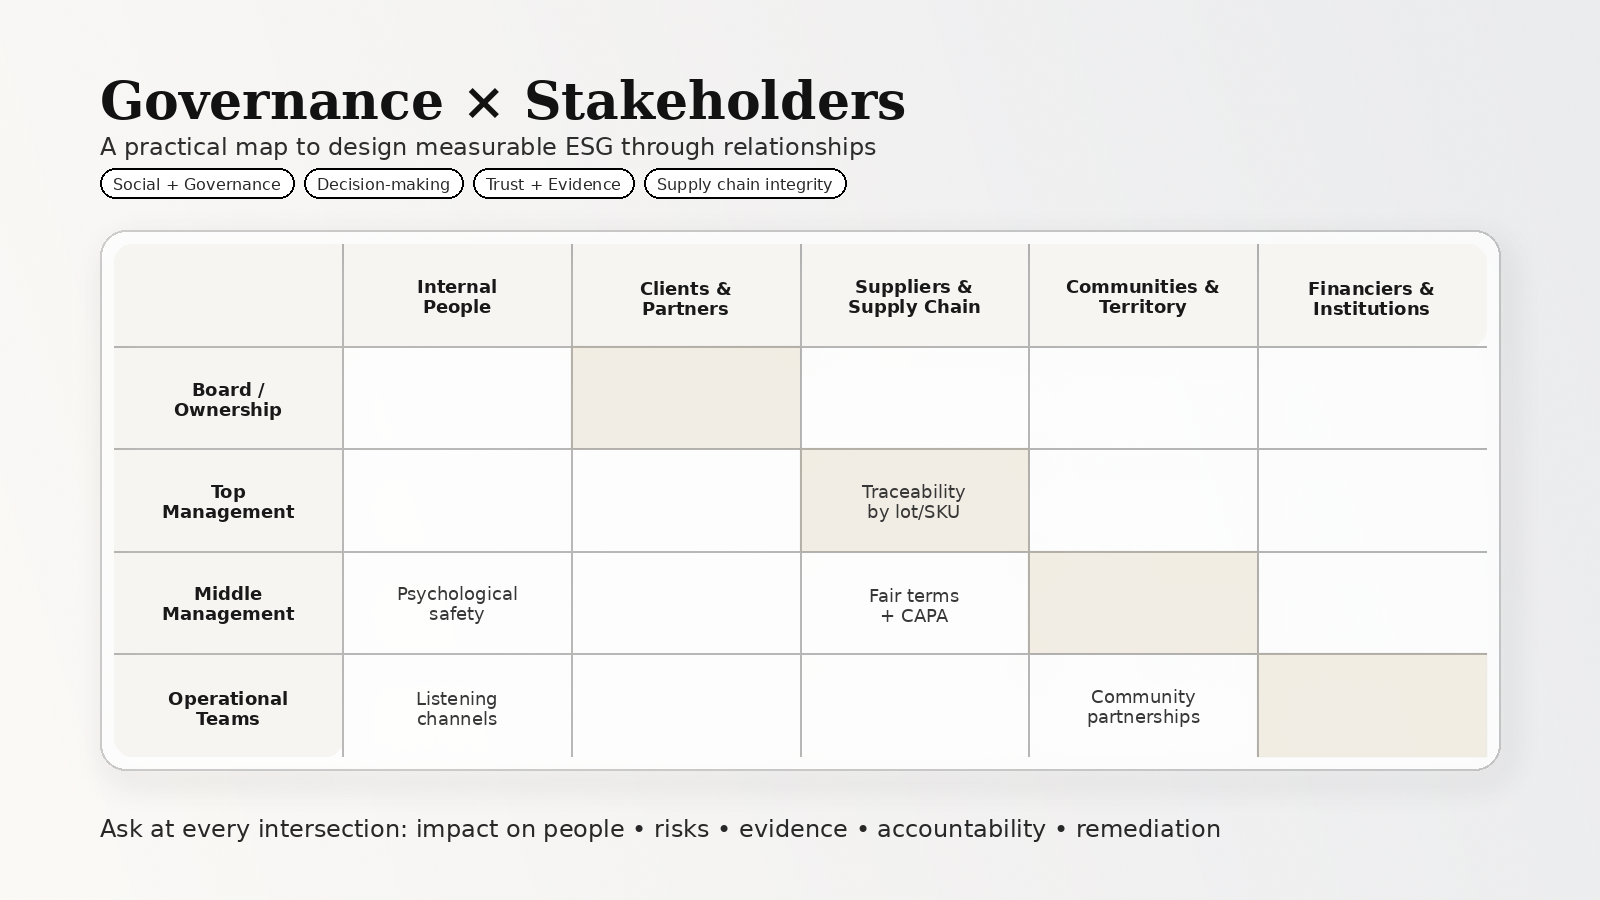This screenshot has width=1600, height=900.
Task: Select the Internal People column header
Action: pos(457,296)
